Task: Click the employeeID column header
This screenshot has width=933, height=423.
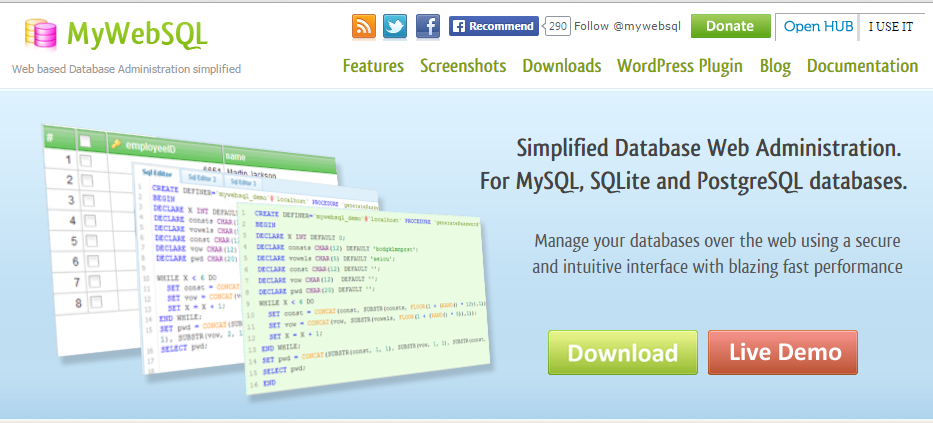Action: 164,147
